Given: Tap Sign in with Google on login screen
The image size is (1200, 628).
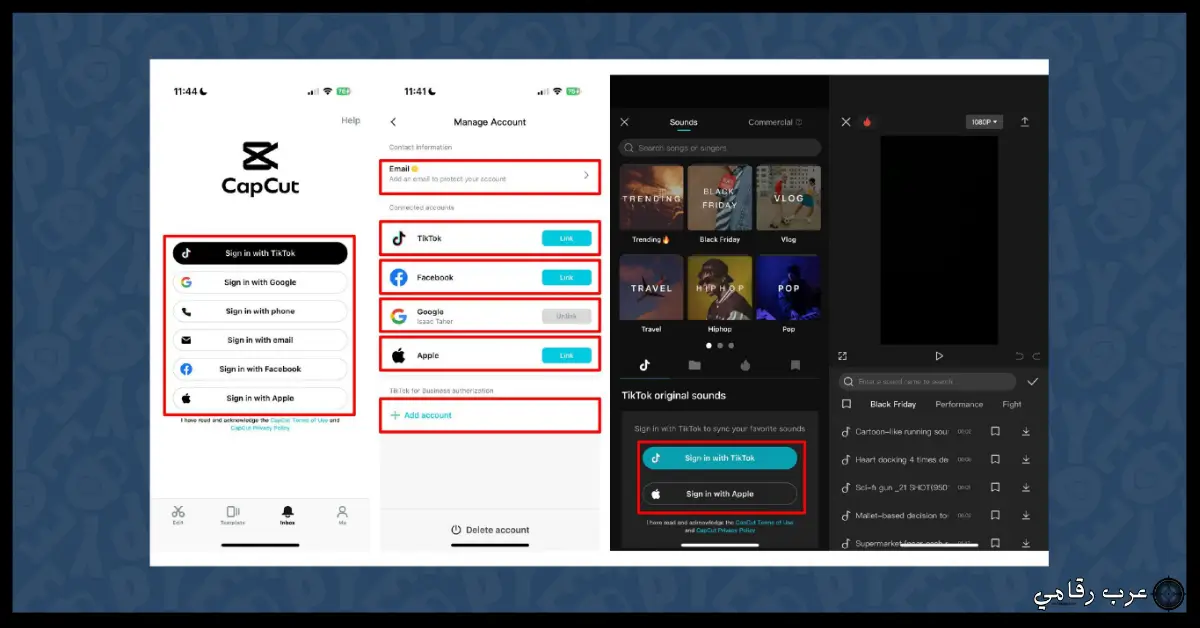Looking at the screenshot, I should click(260, 282).
